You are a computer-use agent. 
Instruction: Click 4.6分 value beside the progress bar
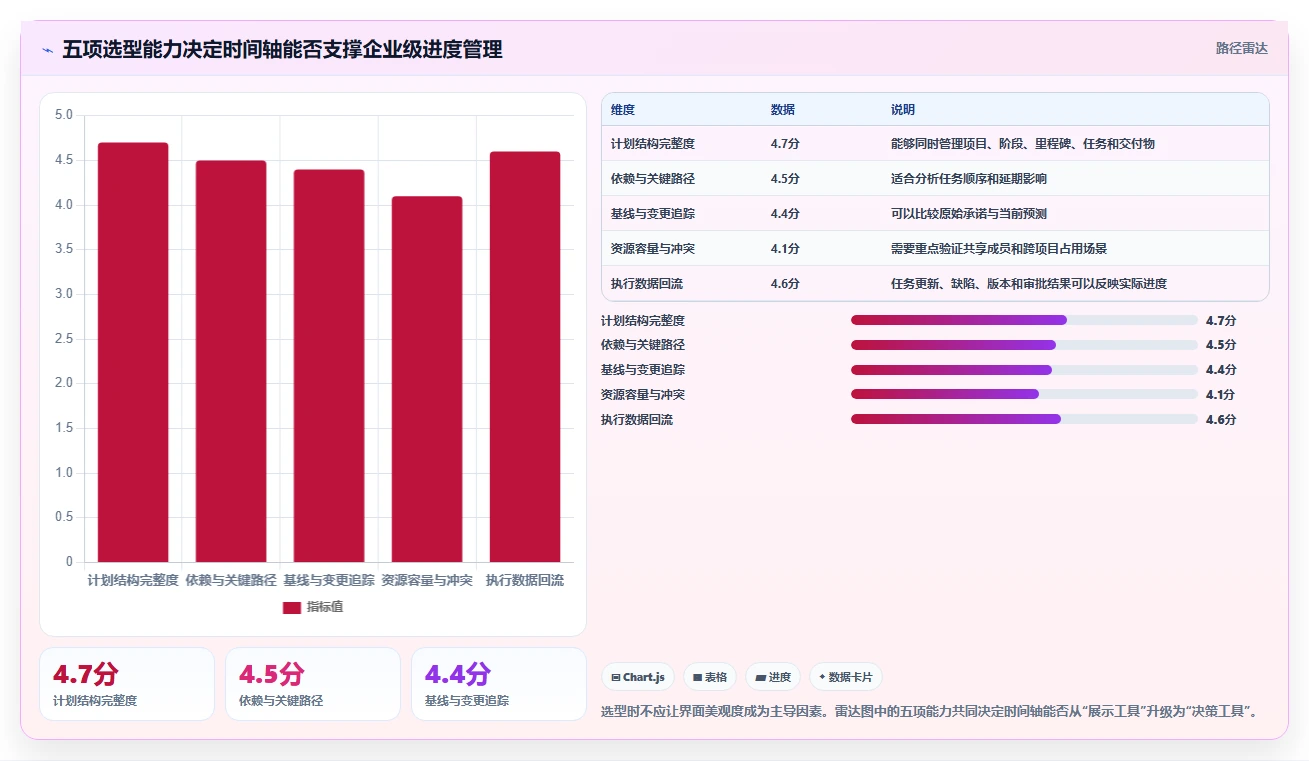pos(1221,420)
